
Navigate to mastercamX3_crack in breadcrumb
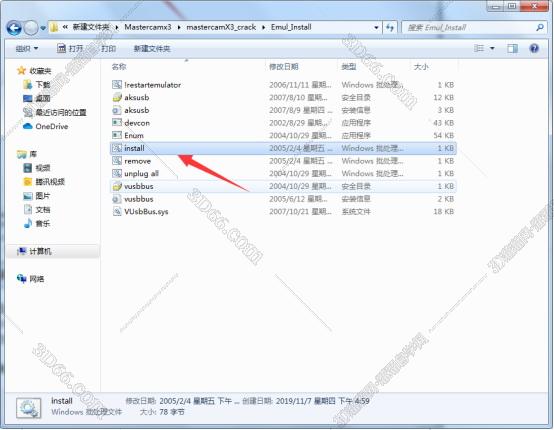pyautogui.click(x=221, y=27)
